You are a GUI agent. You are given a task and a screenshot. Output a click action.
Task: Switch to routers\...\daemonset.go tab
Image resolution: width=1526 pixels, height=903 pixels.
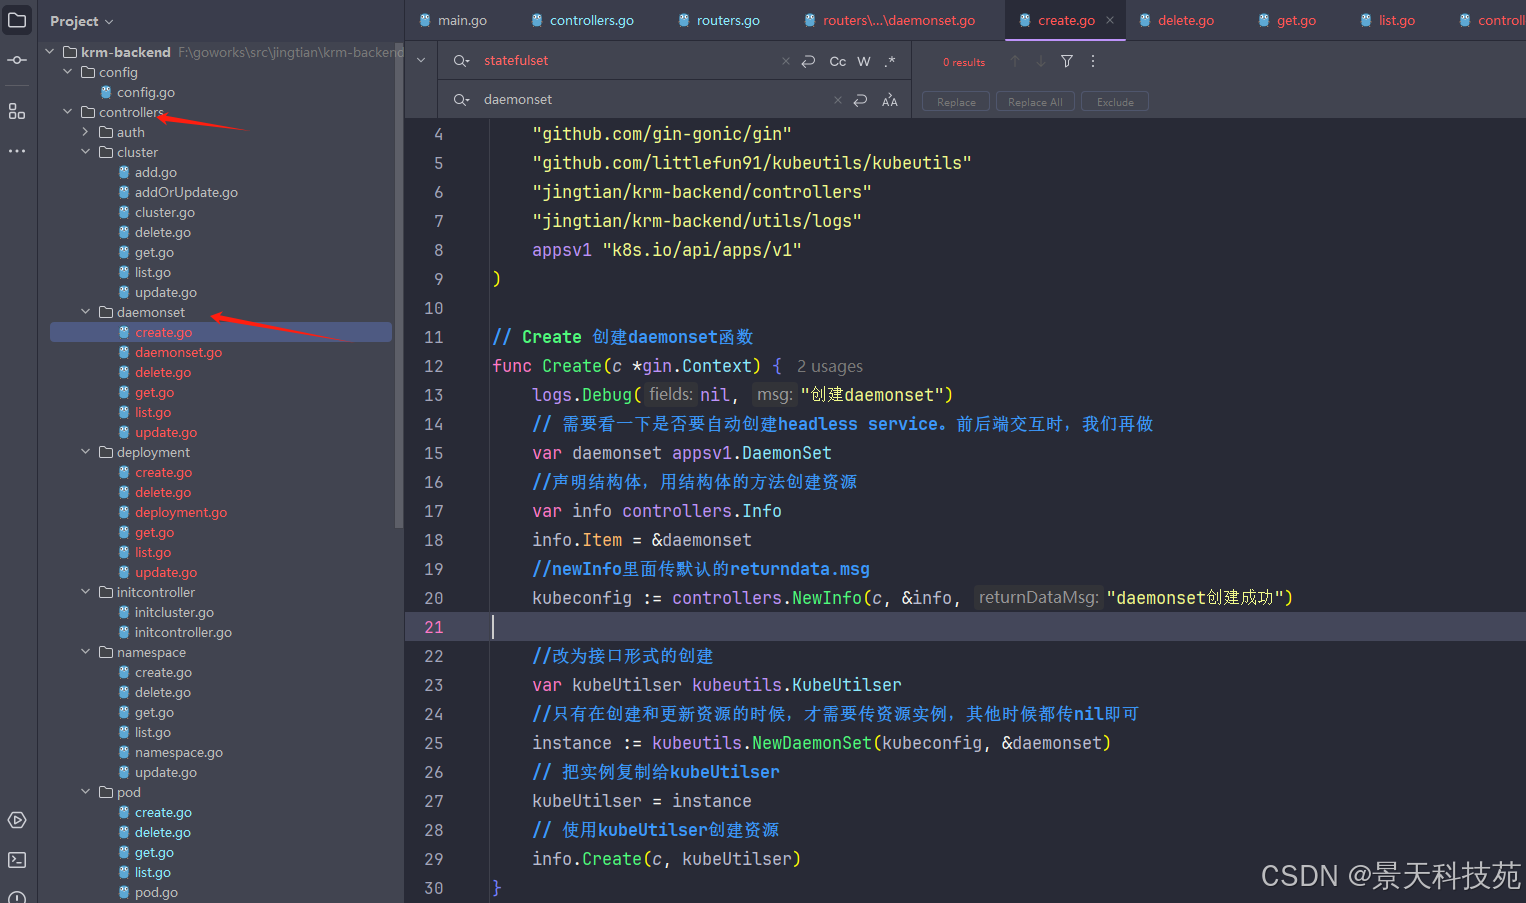pyautogui.click(x=890, y=20)
